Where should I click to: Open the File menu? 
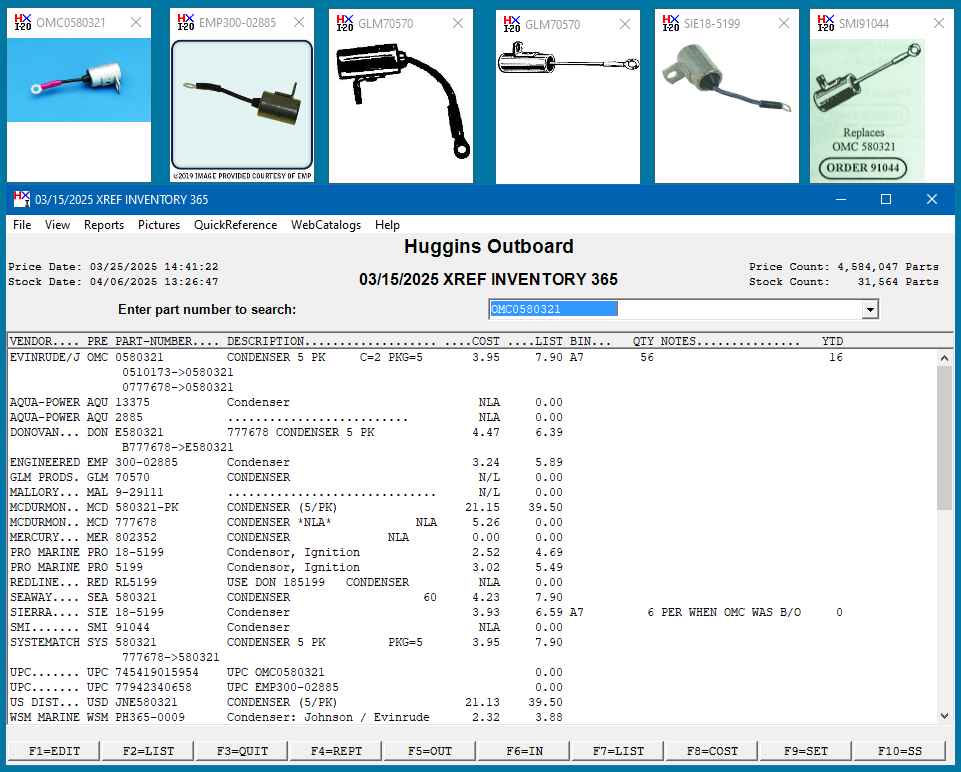coord(21,225)
